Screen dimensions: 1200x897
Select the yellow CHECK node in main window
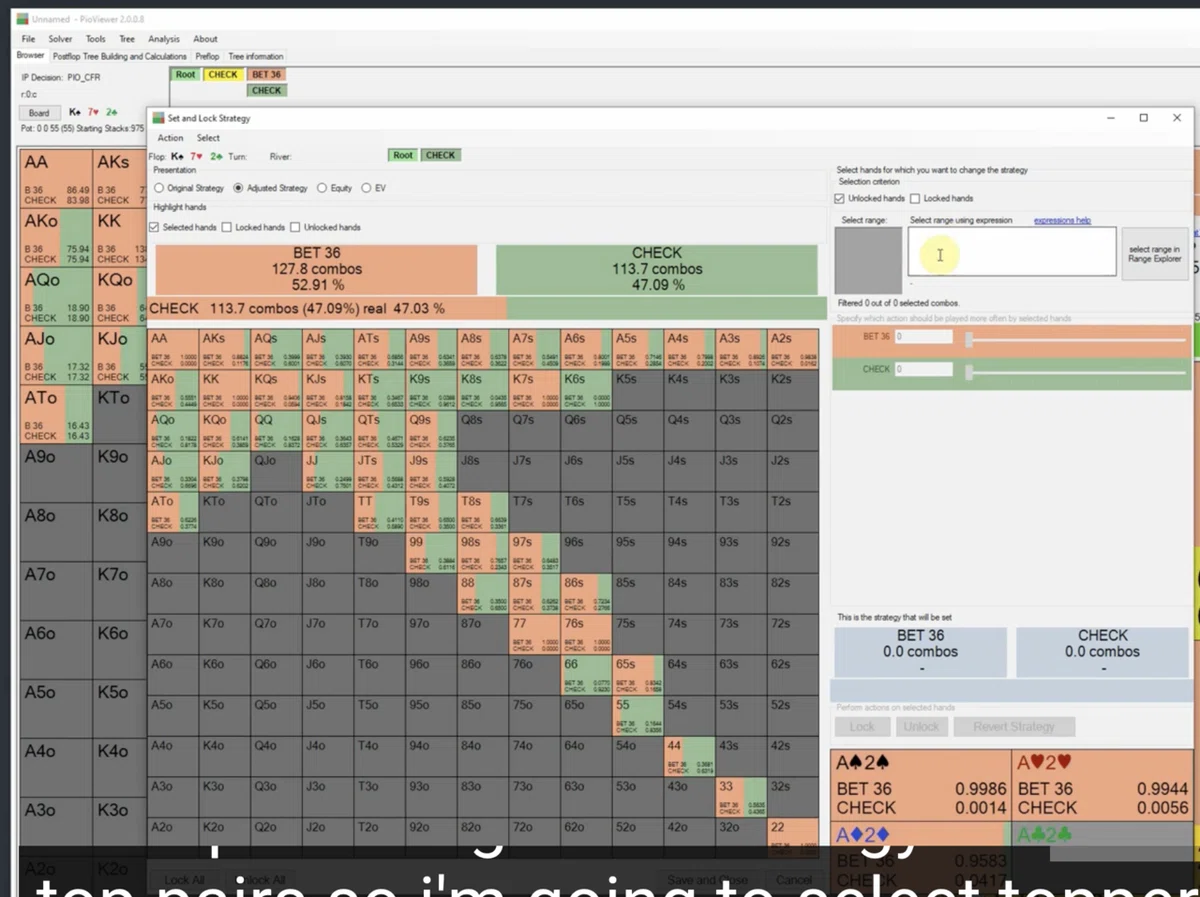222,74
